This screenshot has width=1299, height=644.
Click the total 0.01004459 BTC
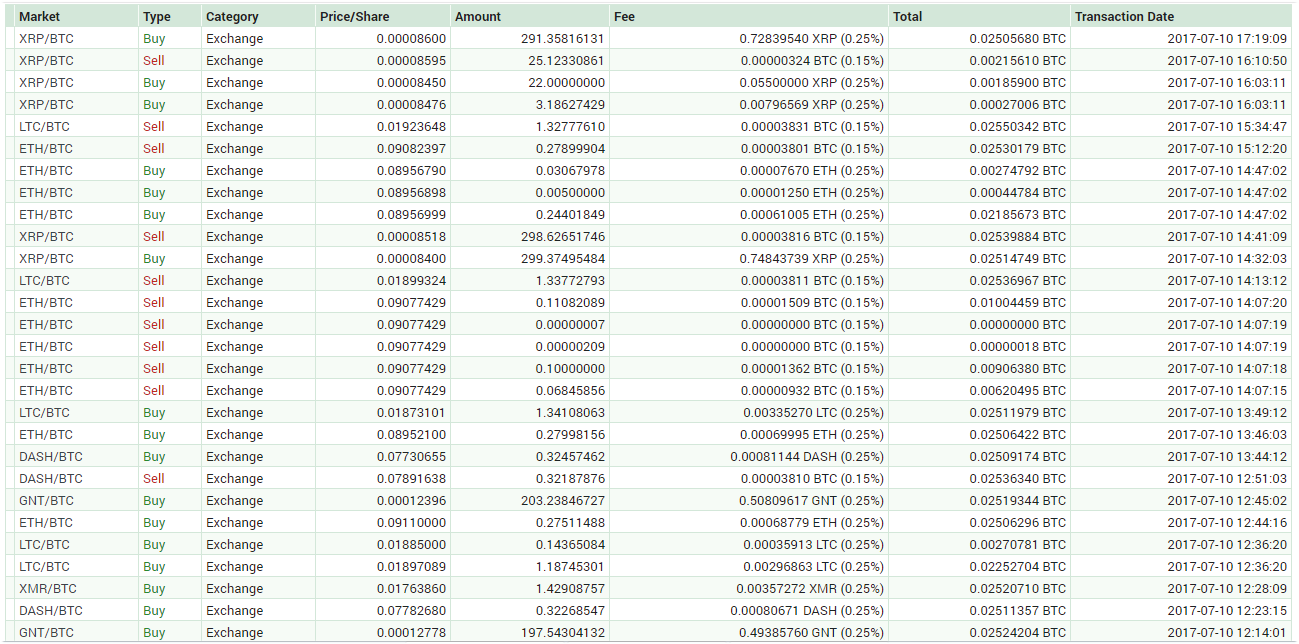coord(1017,302)
